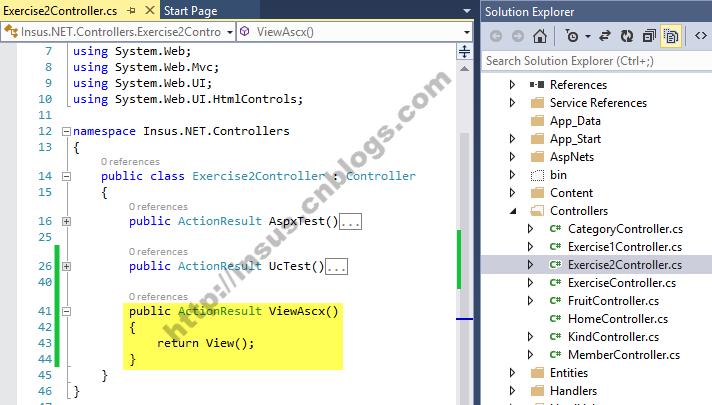Viewport: 712px width, 405px height.
Task: Collapse the ViewAscx method outline
Action: 66,311
